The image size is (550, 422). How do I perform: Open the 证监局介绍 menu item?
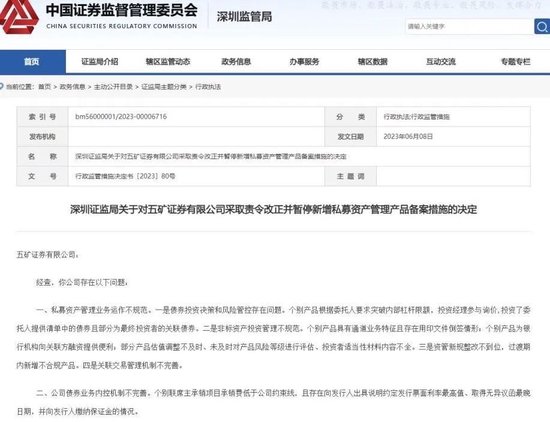[100, 62]
